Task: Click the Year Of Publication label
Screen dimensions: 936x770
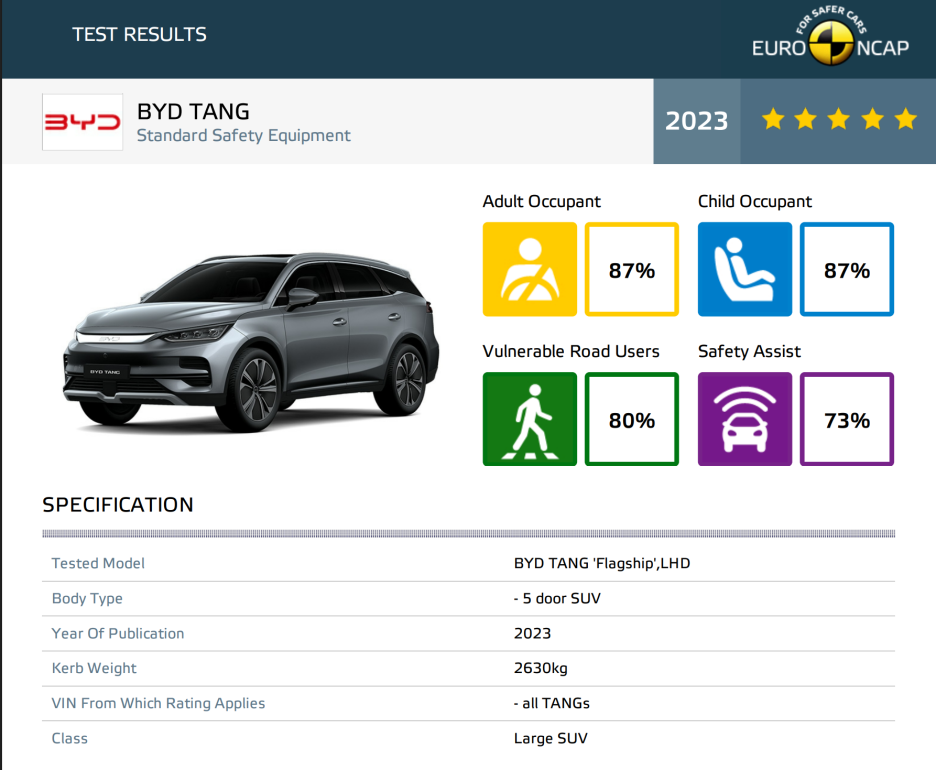Action: click(118, 633)
